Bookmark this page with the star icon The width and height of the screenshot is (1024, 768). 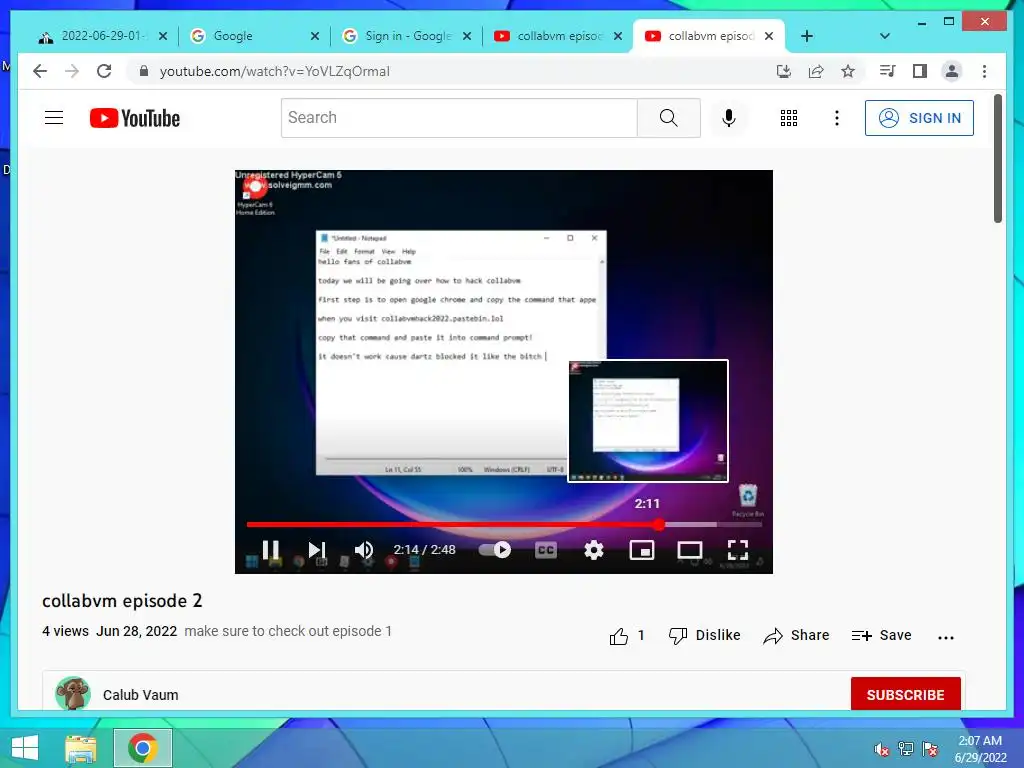[848, 71]
